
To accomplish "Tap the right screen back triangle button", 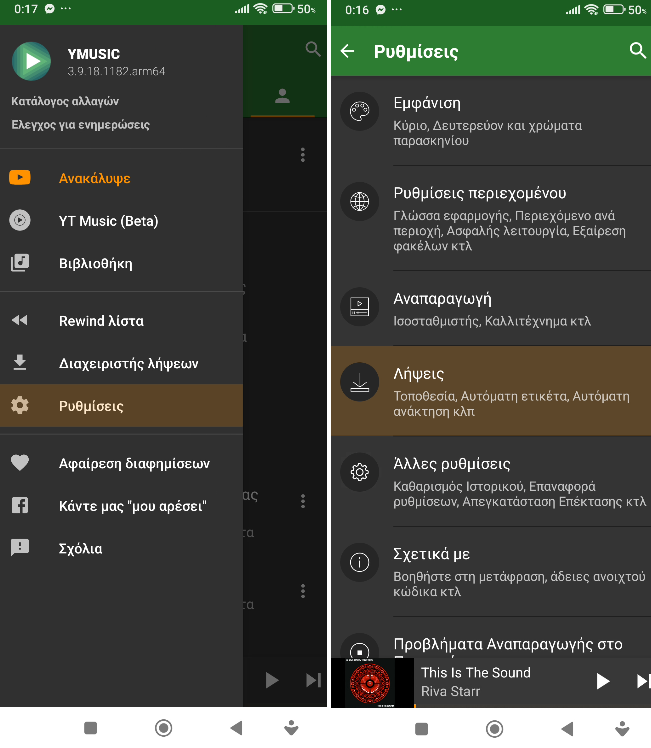I will pyautogui.click(x=567, y=729).
